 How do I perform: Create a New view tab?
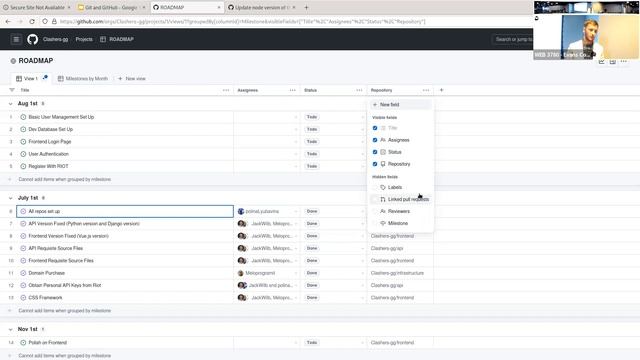point(132,78)
